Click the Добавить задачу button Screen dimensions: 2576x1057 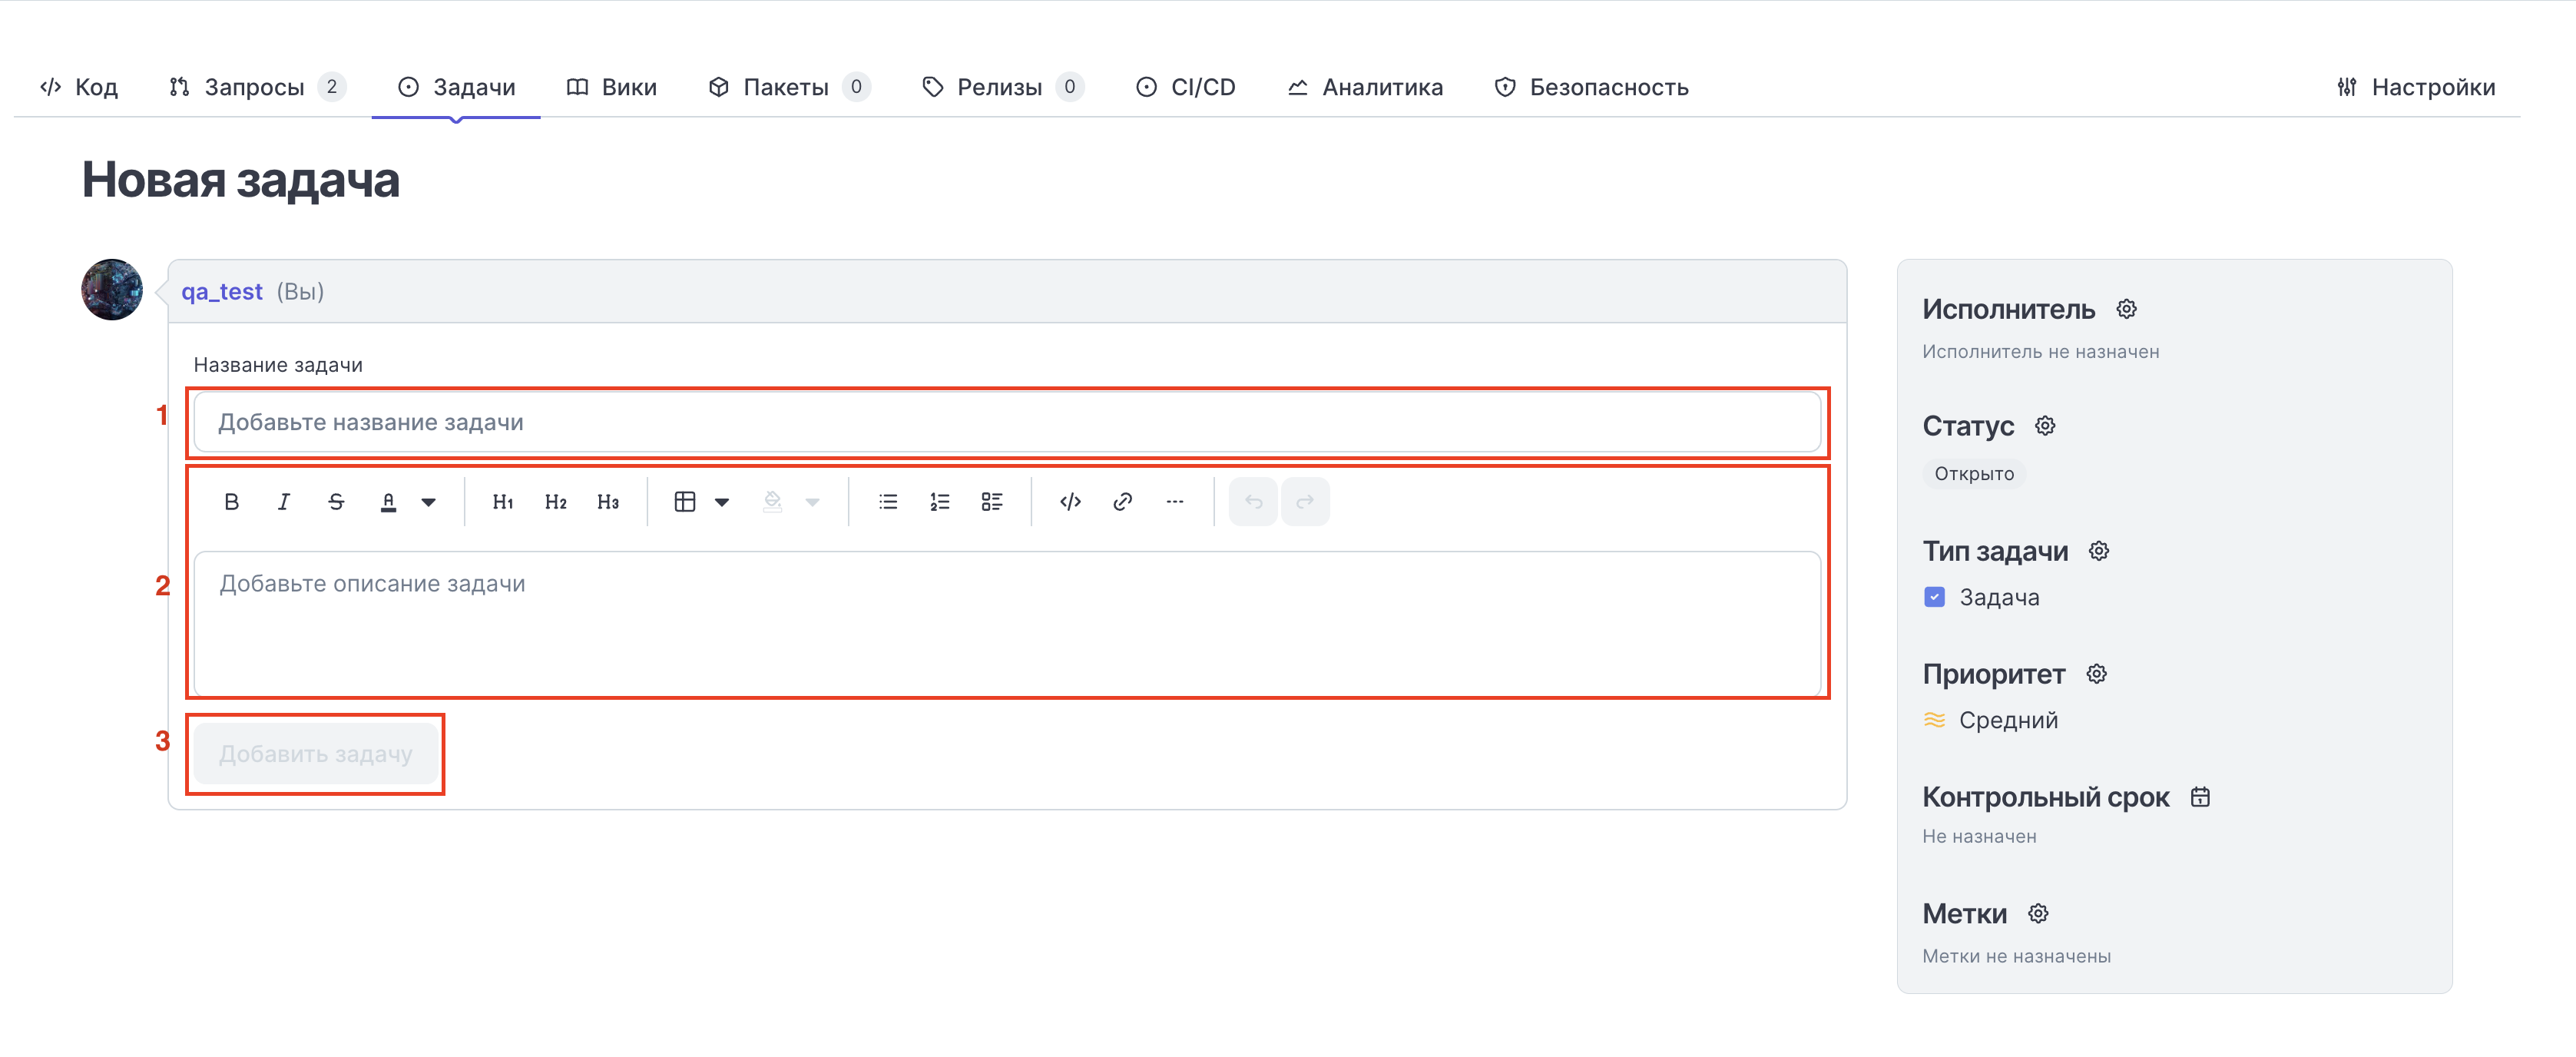[316, 754]
